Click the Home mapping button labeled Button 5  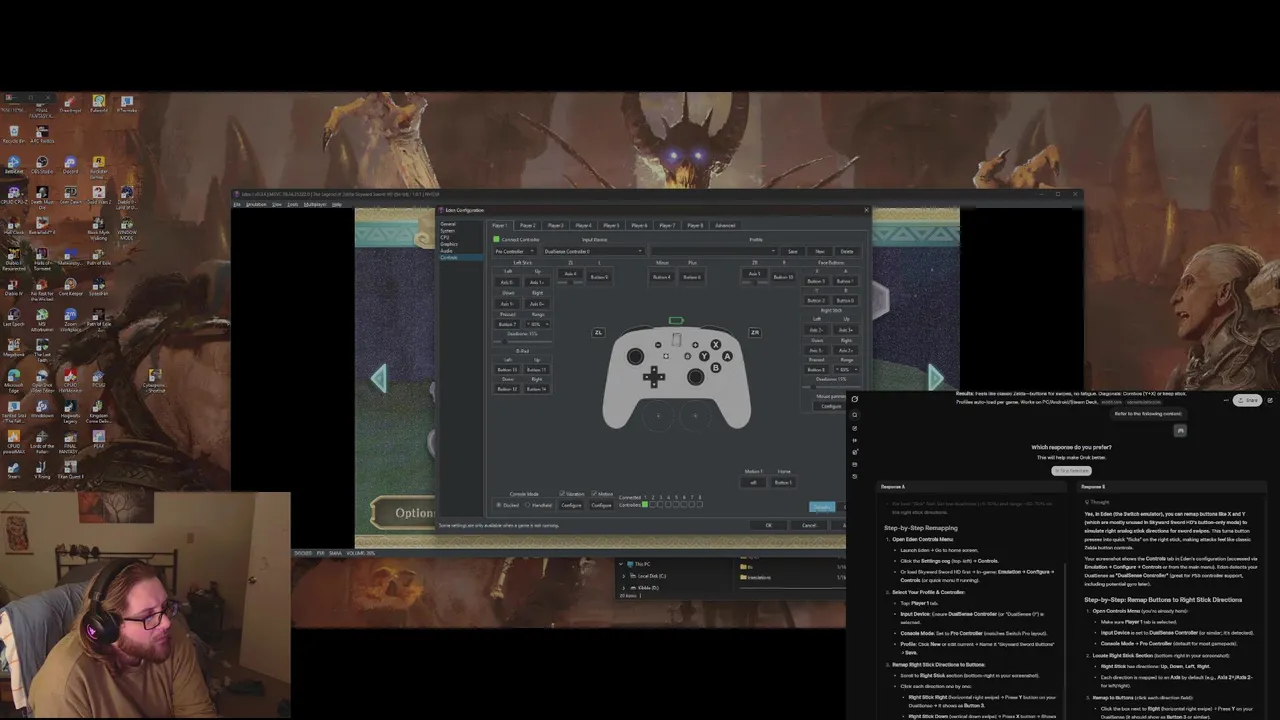783,482
